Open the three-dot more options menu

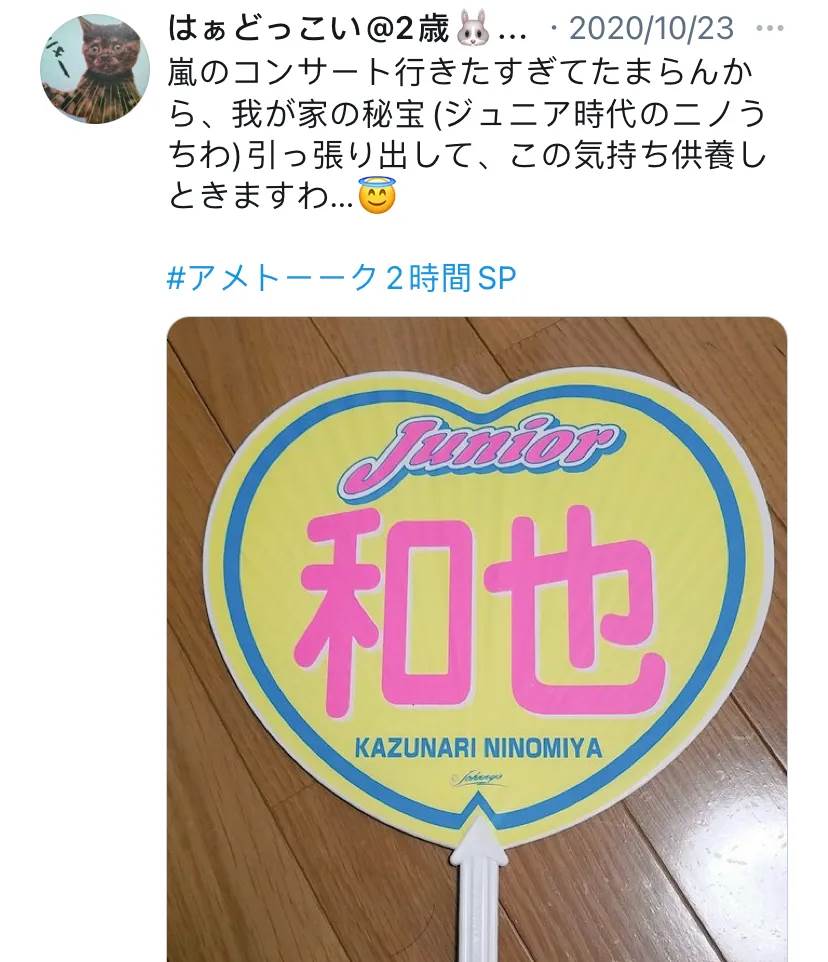[x=770, y=29]
